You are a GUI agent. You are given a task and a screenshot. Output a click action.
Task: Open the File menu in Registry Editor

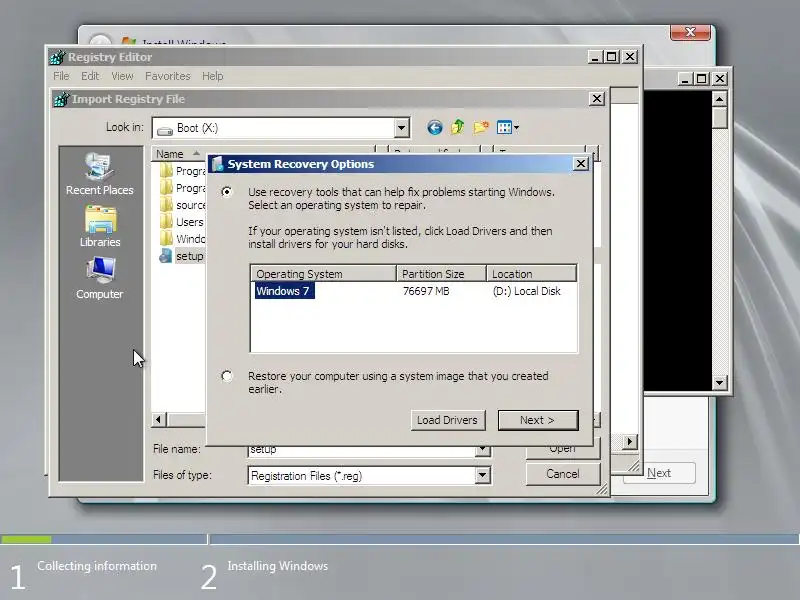pos(61,76)
